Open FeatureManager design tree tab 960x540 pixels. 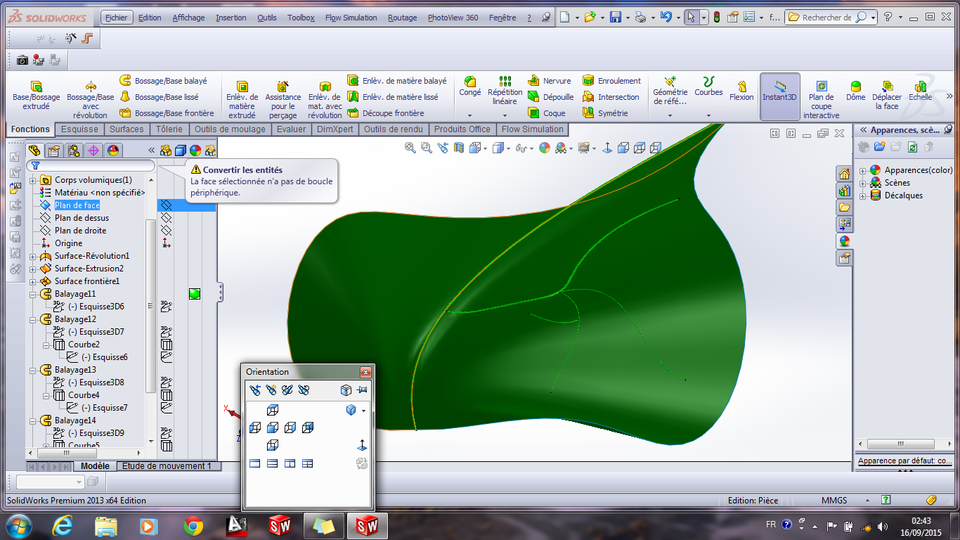click(35, 150)
